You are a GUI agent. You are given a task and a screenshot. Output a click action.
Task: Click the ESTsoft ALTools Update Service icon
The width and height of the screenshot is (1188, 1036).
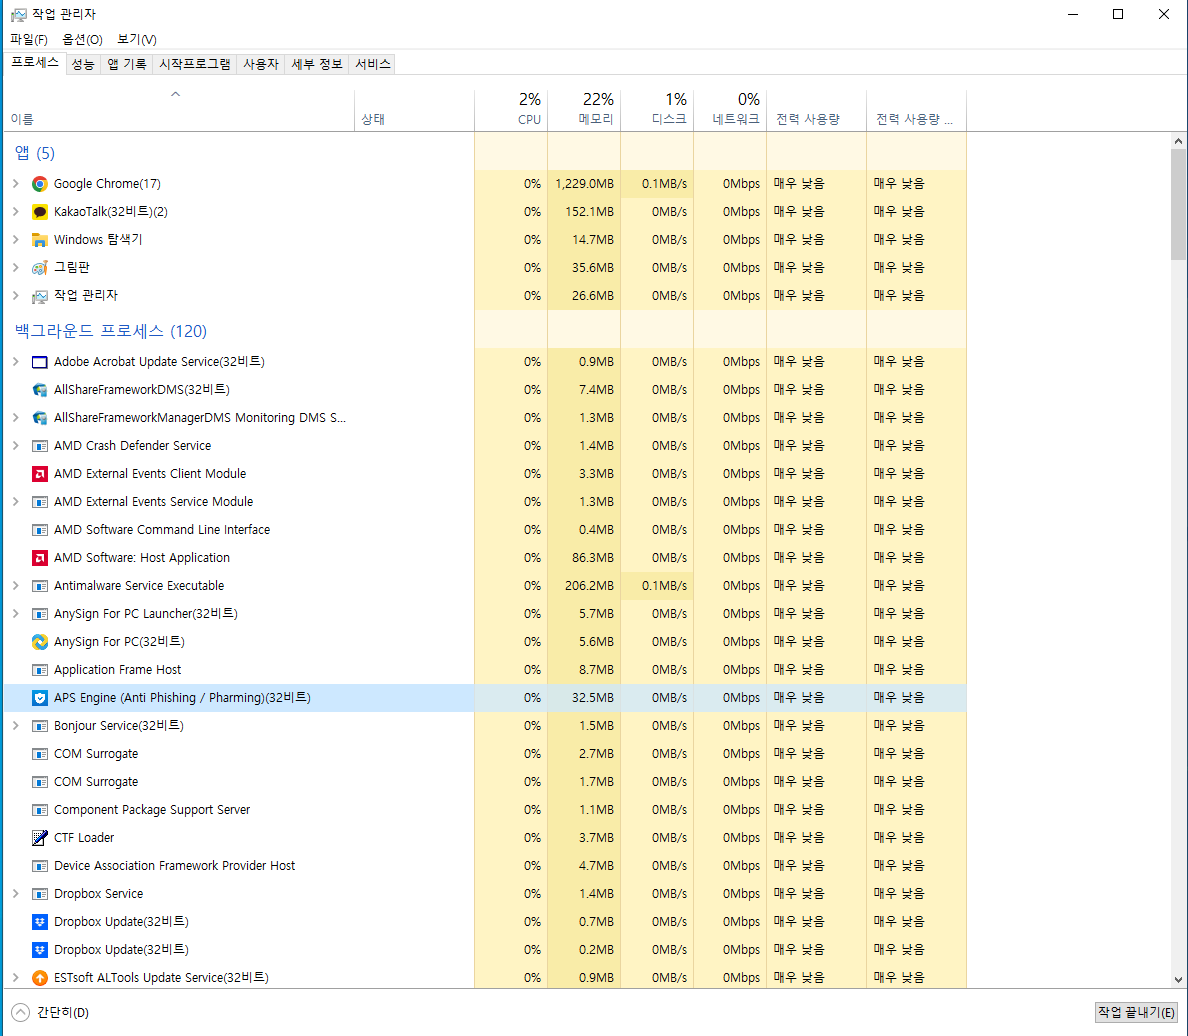click(39, 977)
